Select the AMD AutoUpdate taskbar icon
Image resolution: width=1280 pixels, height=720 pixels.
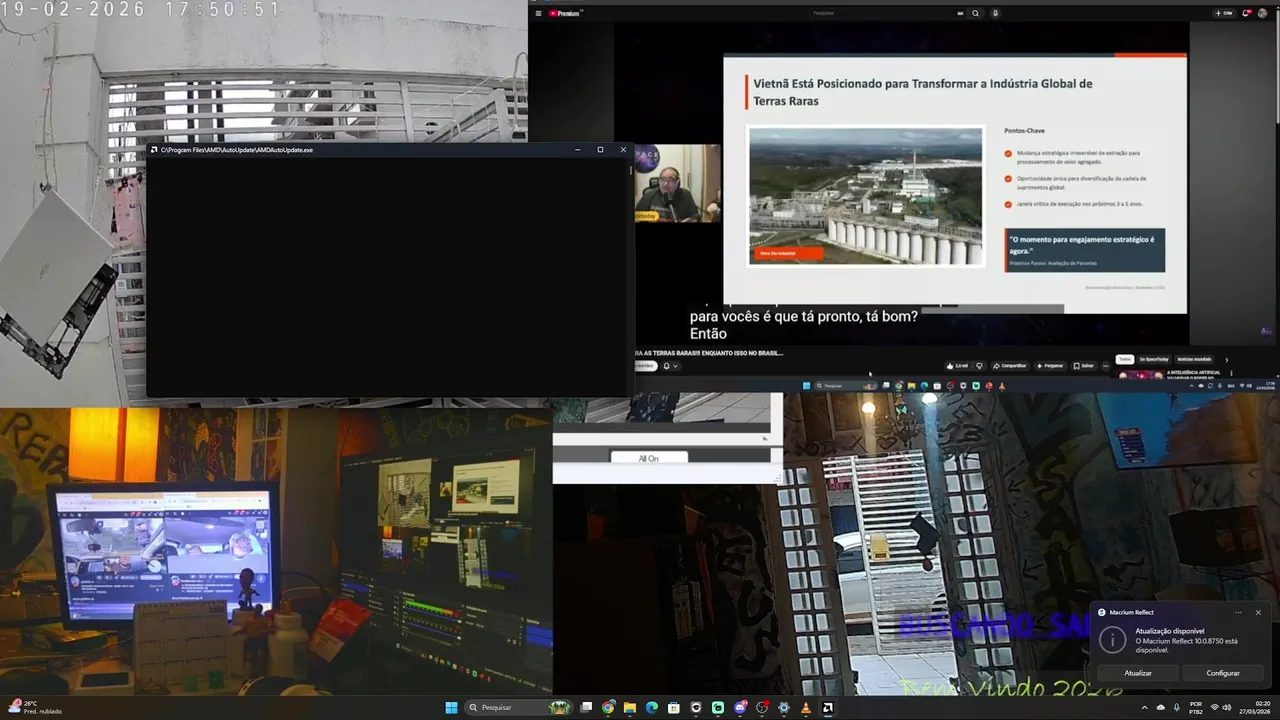pyautogui.click(x=828, y=708)
